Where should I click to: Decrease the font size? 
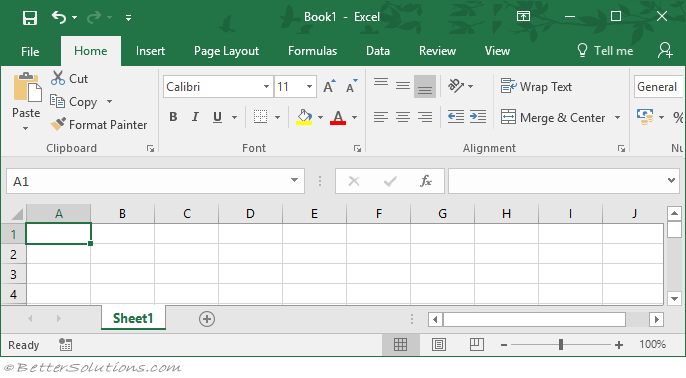pyautogui.click(x=352, y=87)
